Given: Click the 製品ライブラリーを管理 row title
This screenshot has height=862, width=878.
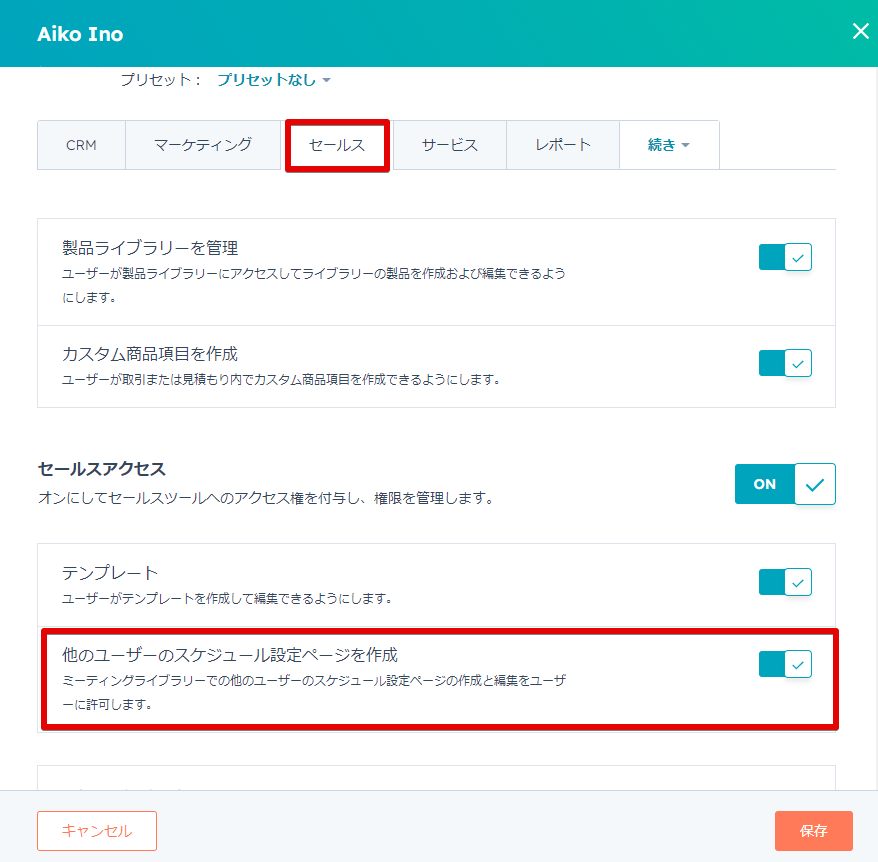Looking at the screenshot, I should coord(150,248).
